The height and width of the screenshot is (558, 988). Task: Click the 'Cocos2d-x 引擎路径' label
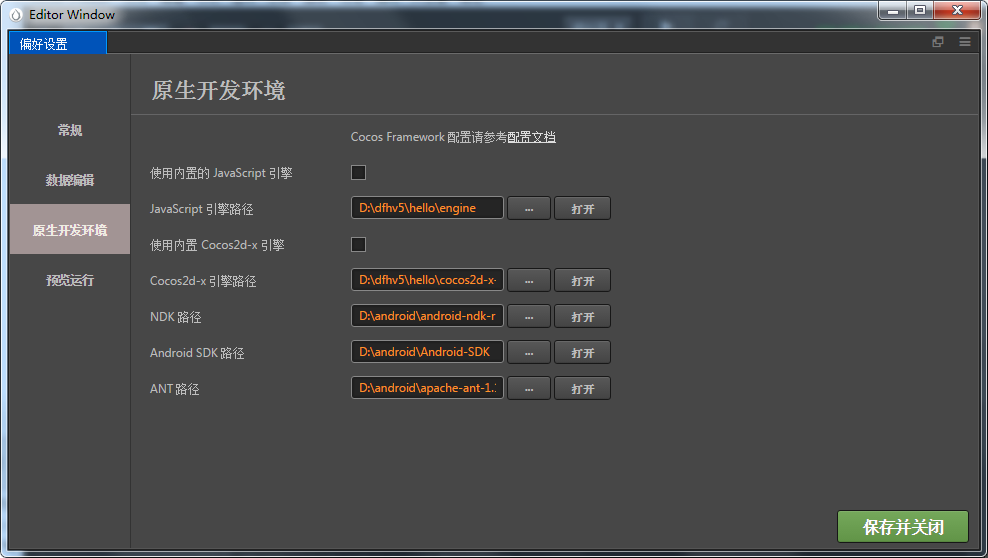coord(203,281)
